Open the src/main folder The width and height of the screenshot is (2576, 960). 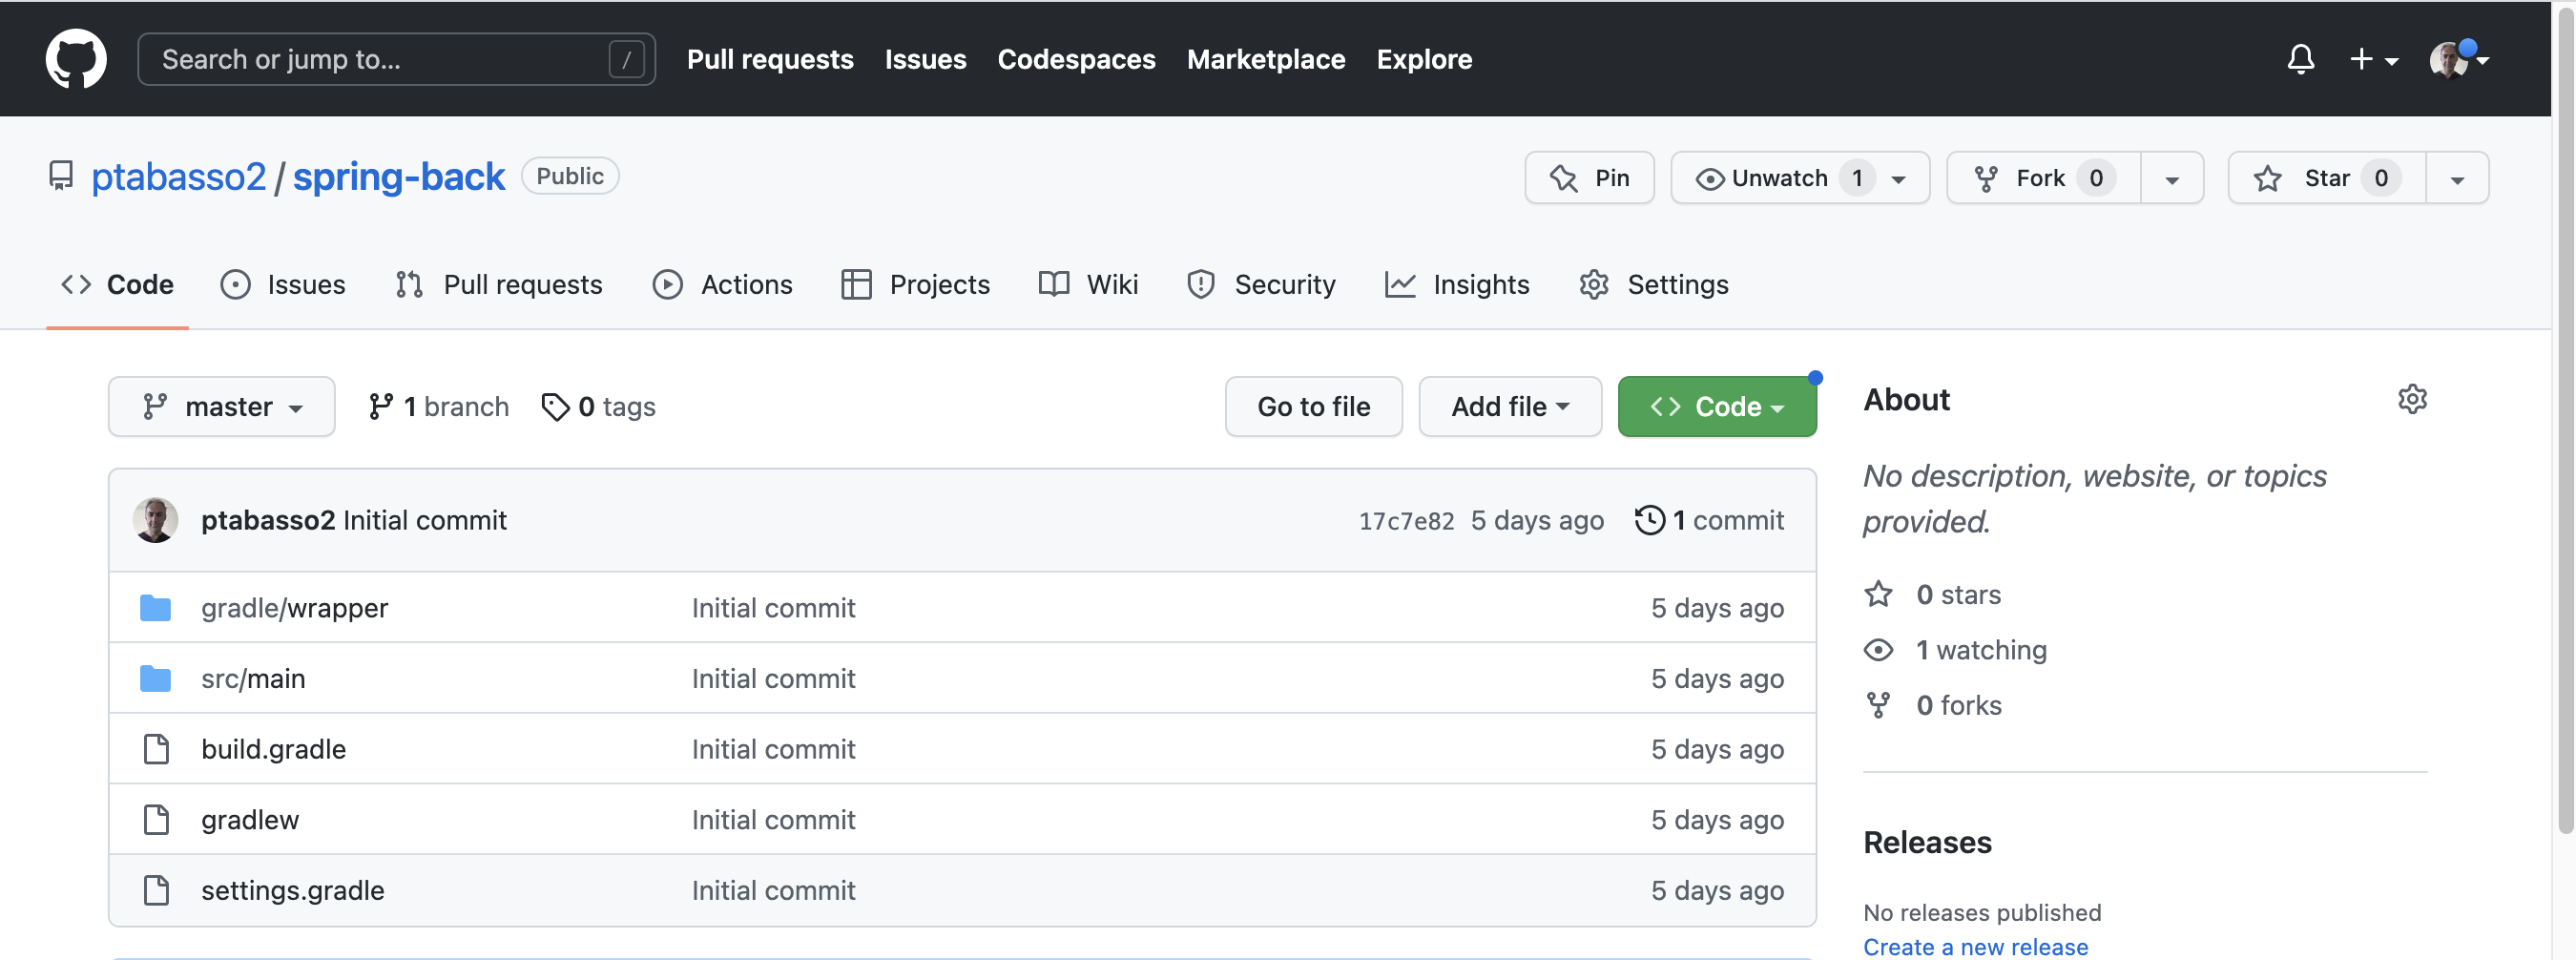(x=253, y=679)
